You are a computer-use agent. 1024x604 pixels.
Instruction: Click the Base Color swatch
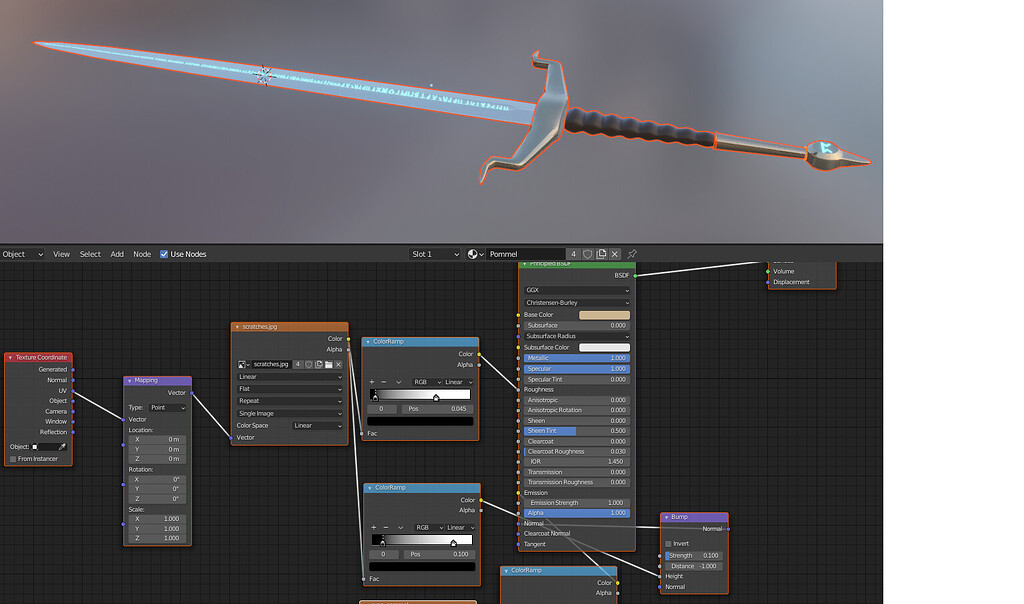604,315
